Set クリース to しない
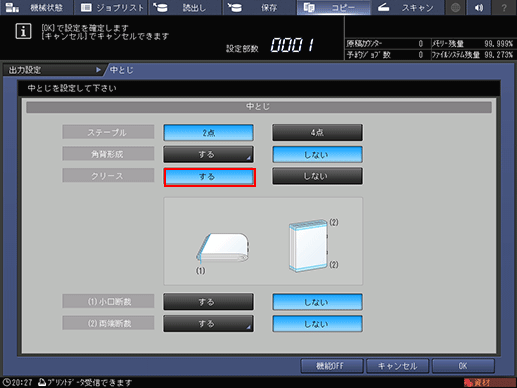 tap(317, 176)
